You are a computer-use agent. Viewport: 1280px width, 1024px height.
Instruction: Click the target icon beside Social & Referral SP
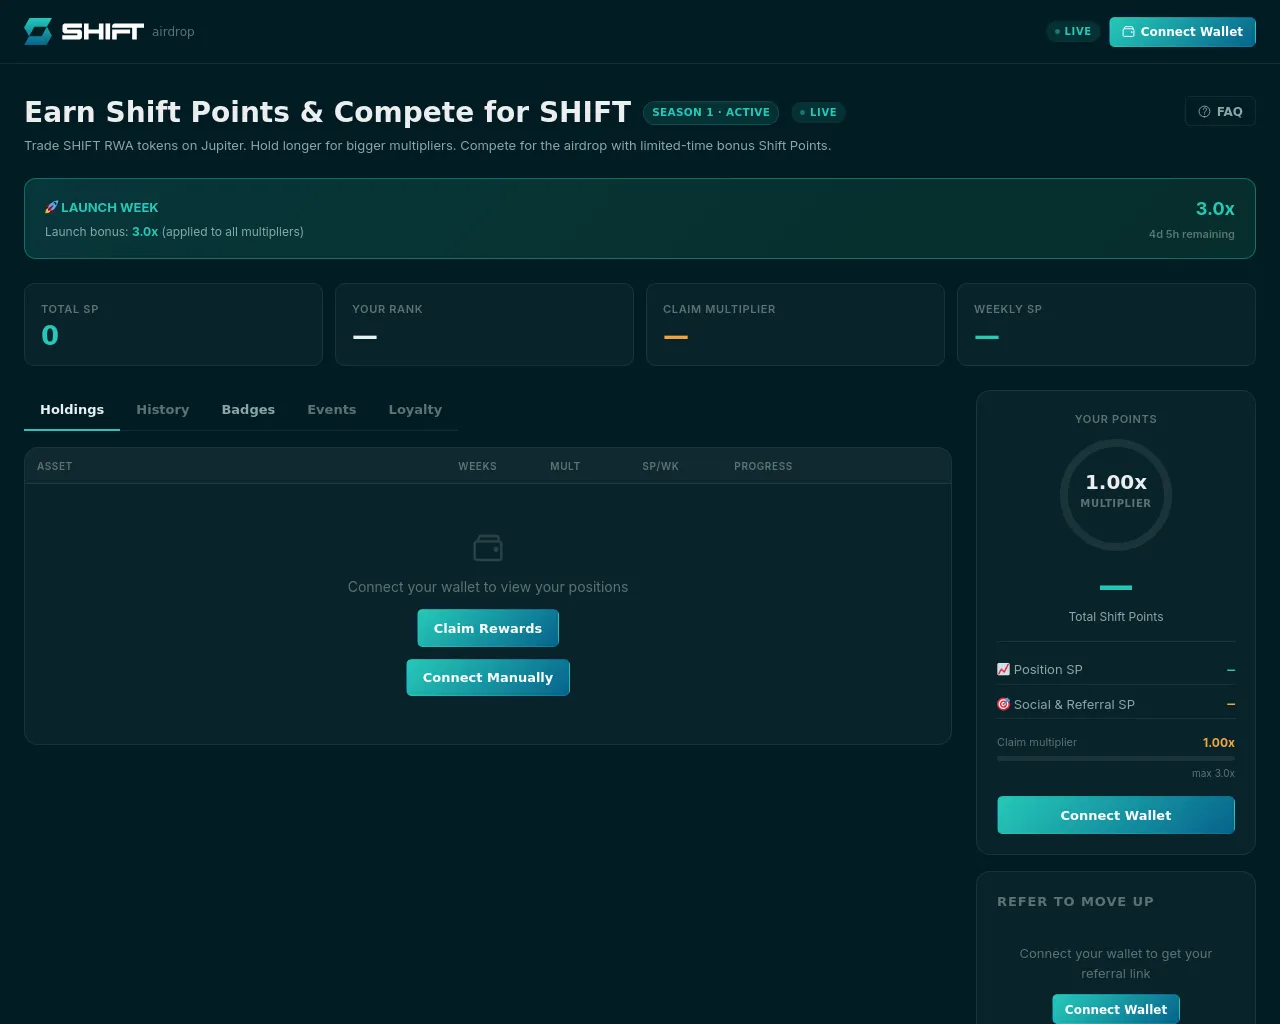(1003, 704)
